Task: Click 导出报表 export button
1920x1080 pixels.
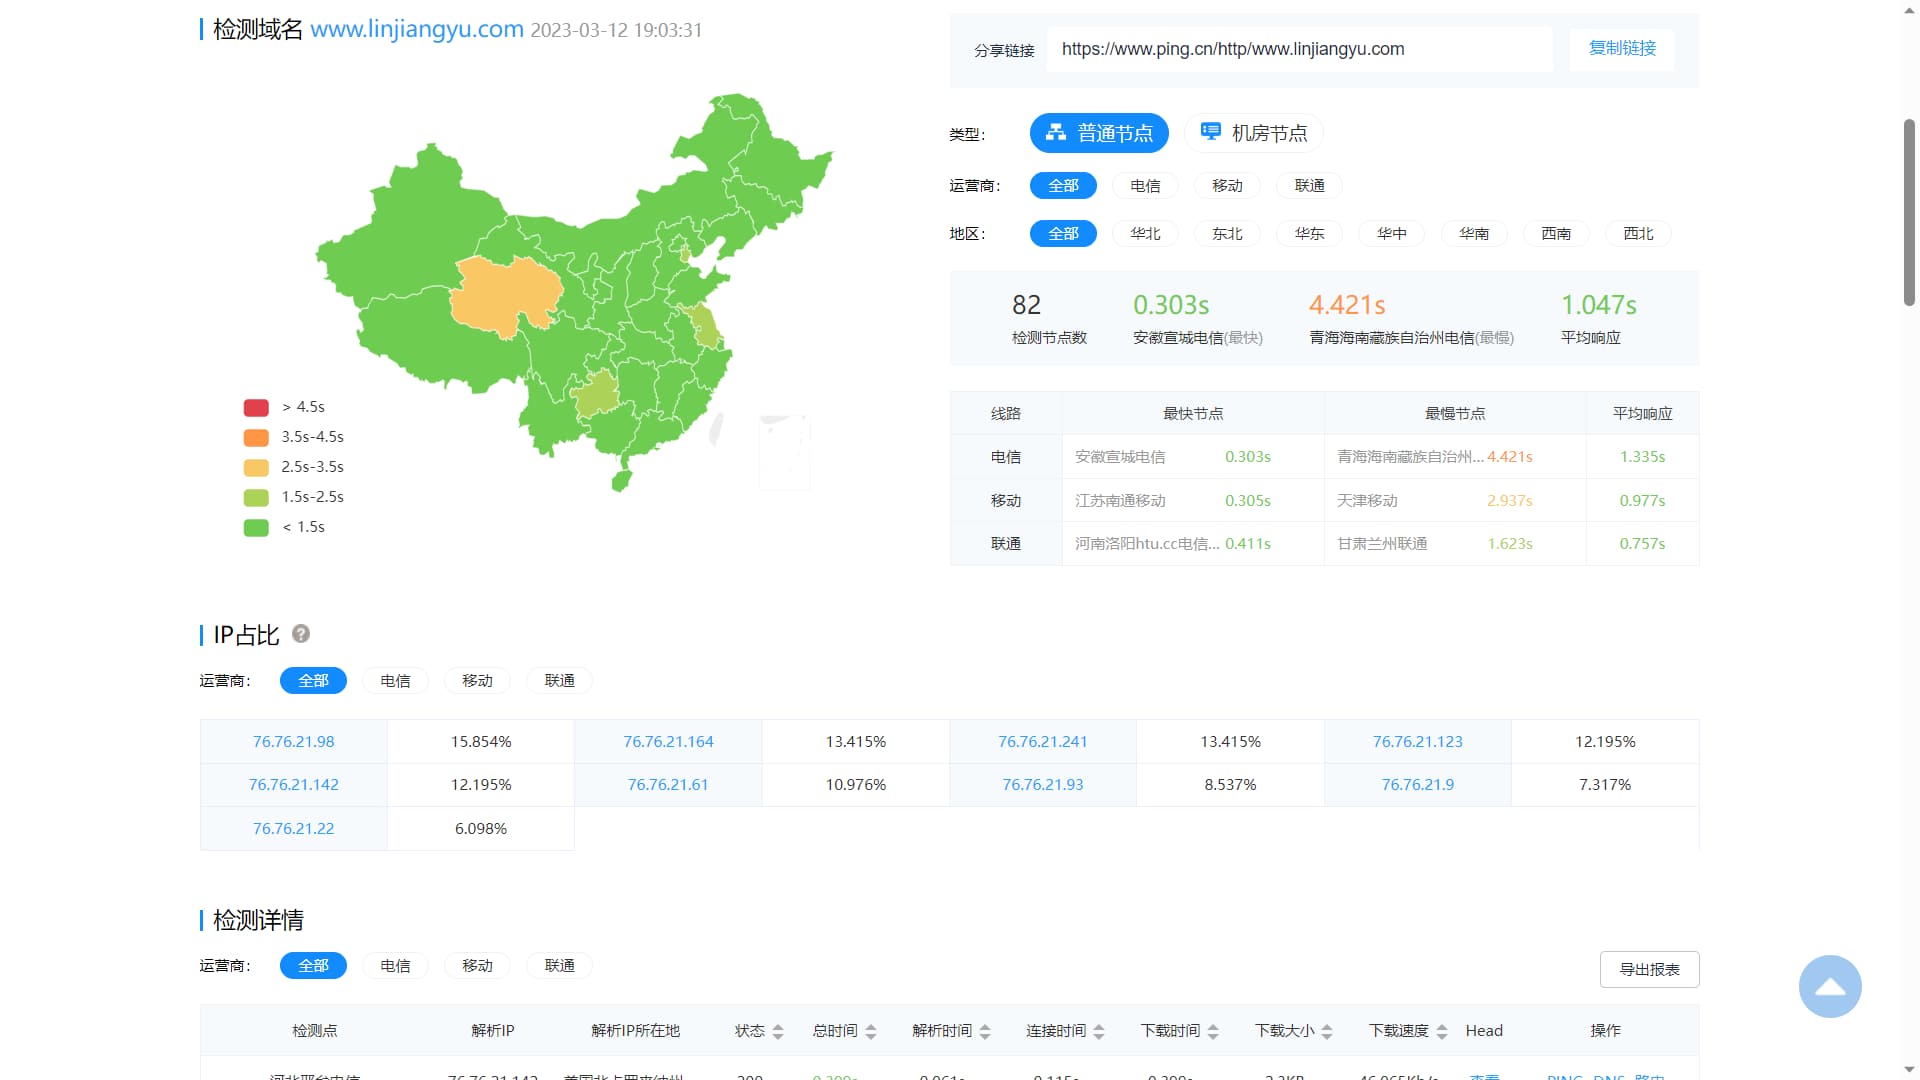Action: coord(1649,969)
